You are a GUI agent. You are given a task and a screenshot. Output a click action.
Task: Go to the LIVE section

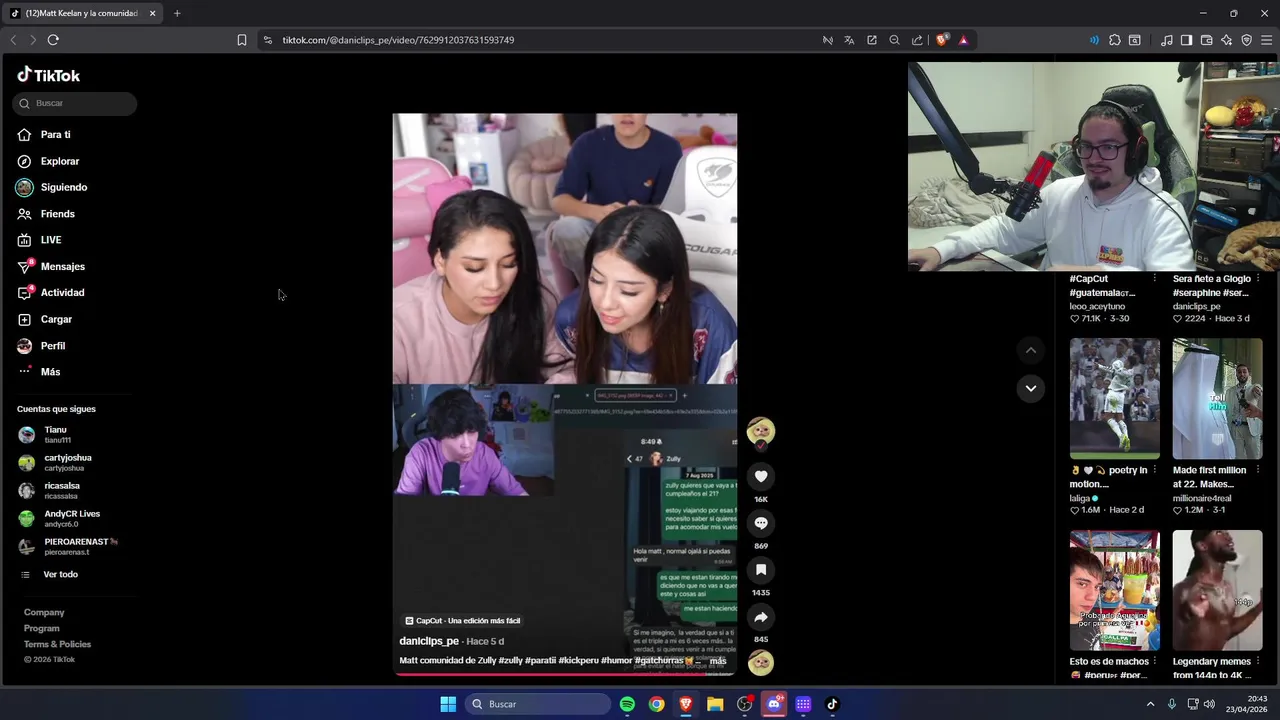pyautogui.click(x=40, y=240)
